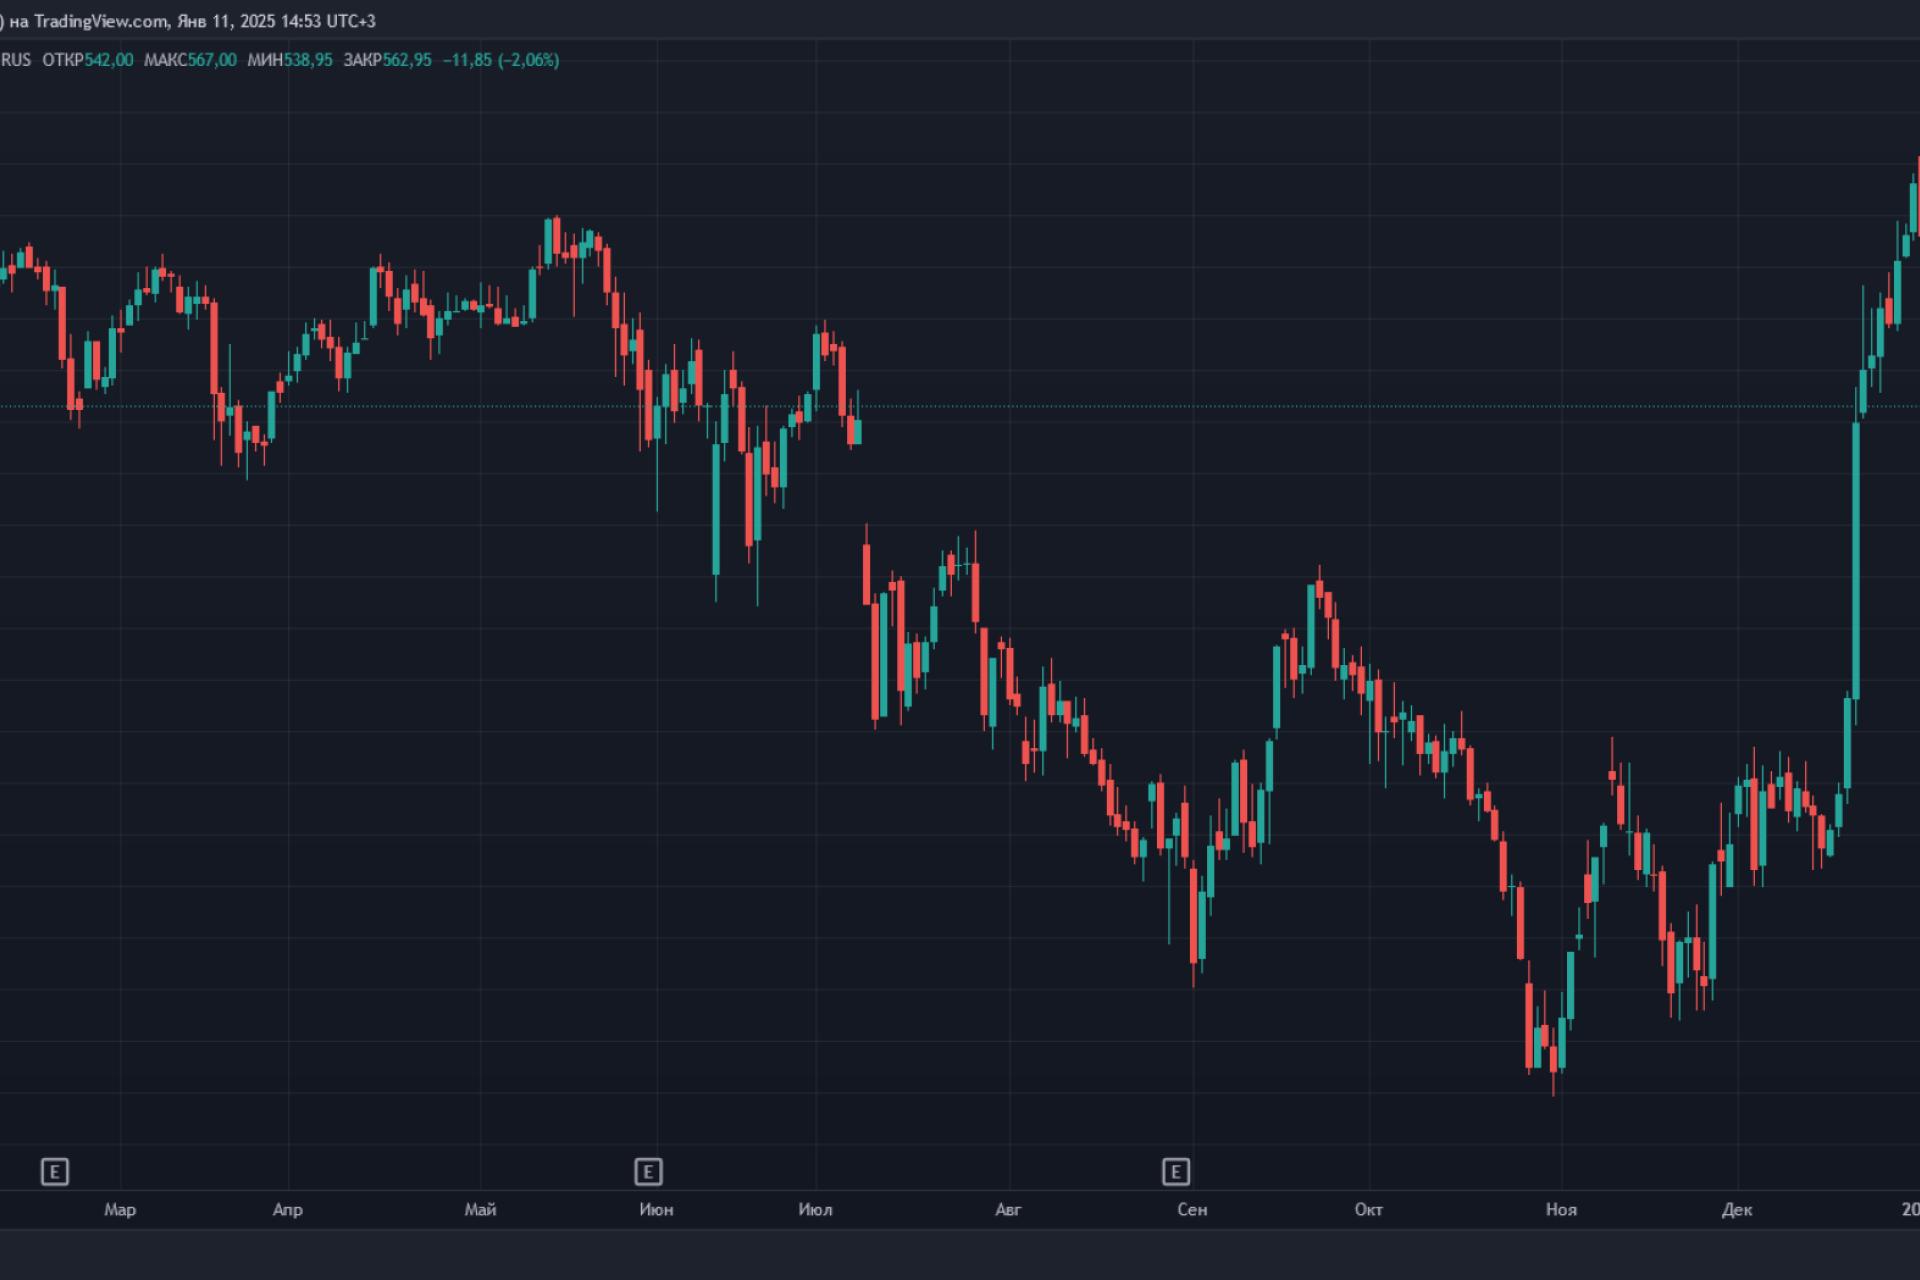Click the change value −11,85 (−2,06%)
Viewport: 1920px width, 1280px height.
pyautogui.click(x=501, y=60)
